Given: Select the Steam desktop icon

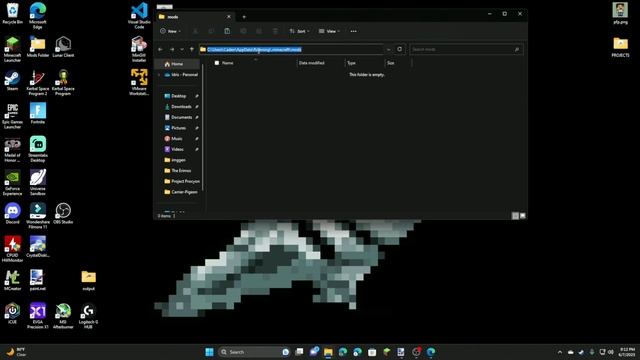Looking at the screenshot, I should (x=12, y=80).
